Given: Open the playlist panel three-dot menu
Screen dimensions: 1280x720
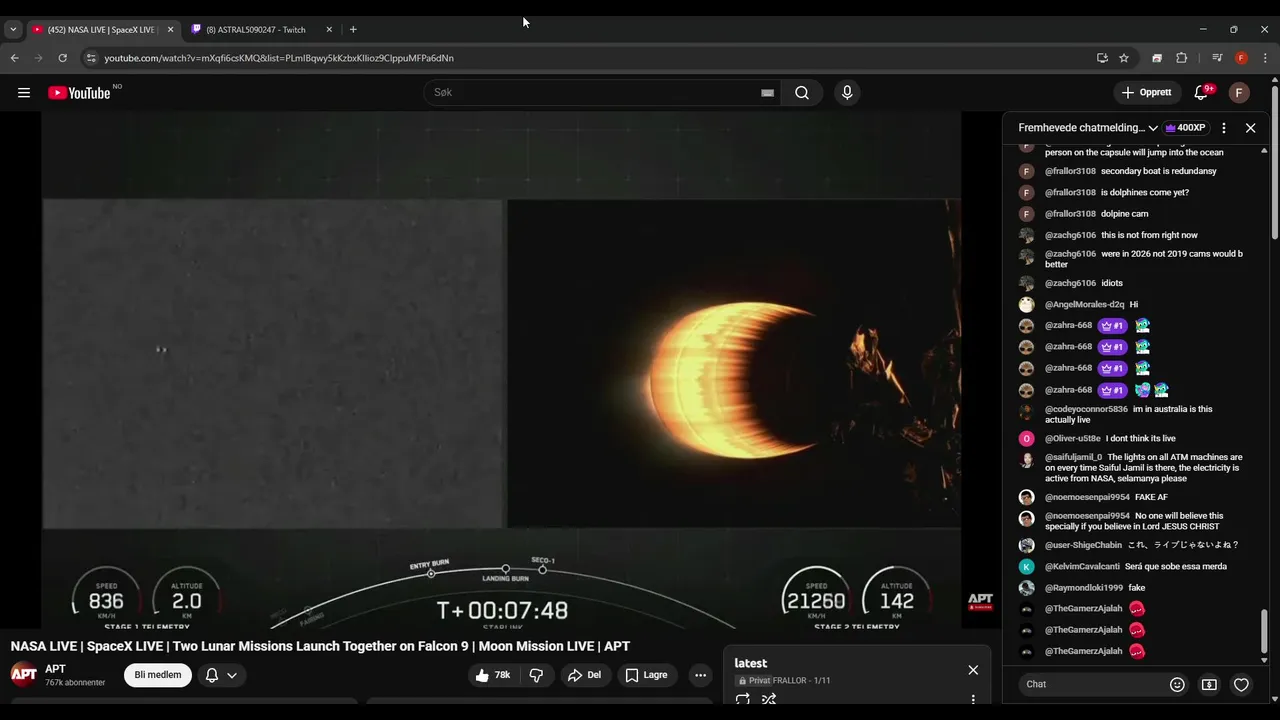Looking at the screenshot, I should 973,699.
